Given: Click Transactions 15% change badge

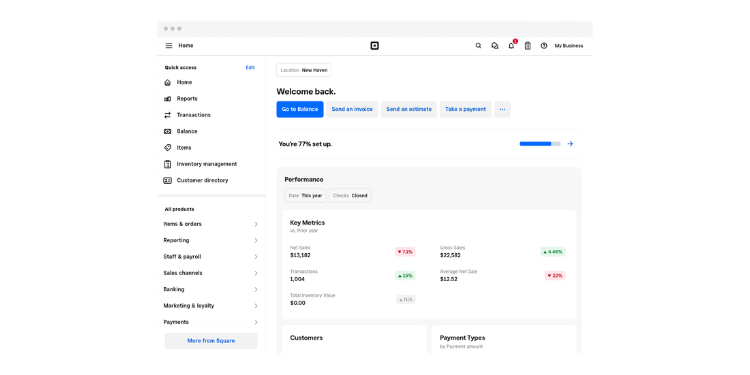Looking at the screenshot, I should pyautogui.click(x=405, y=276).
